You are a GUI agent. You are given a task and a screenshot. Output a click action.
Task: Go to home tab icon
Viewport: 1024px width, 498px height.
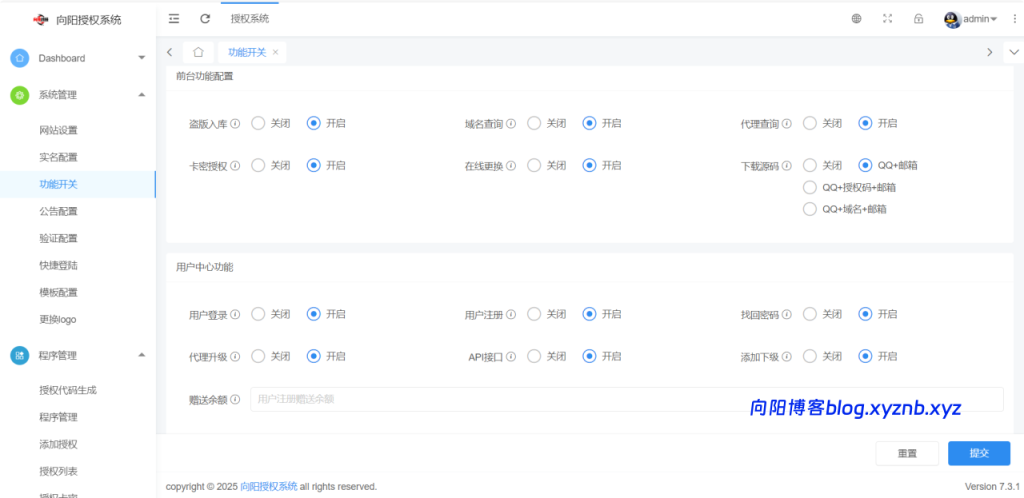[x=198, y=52]
